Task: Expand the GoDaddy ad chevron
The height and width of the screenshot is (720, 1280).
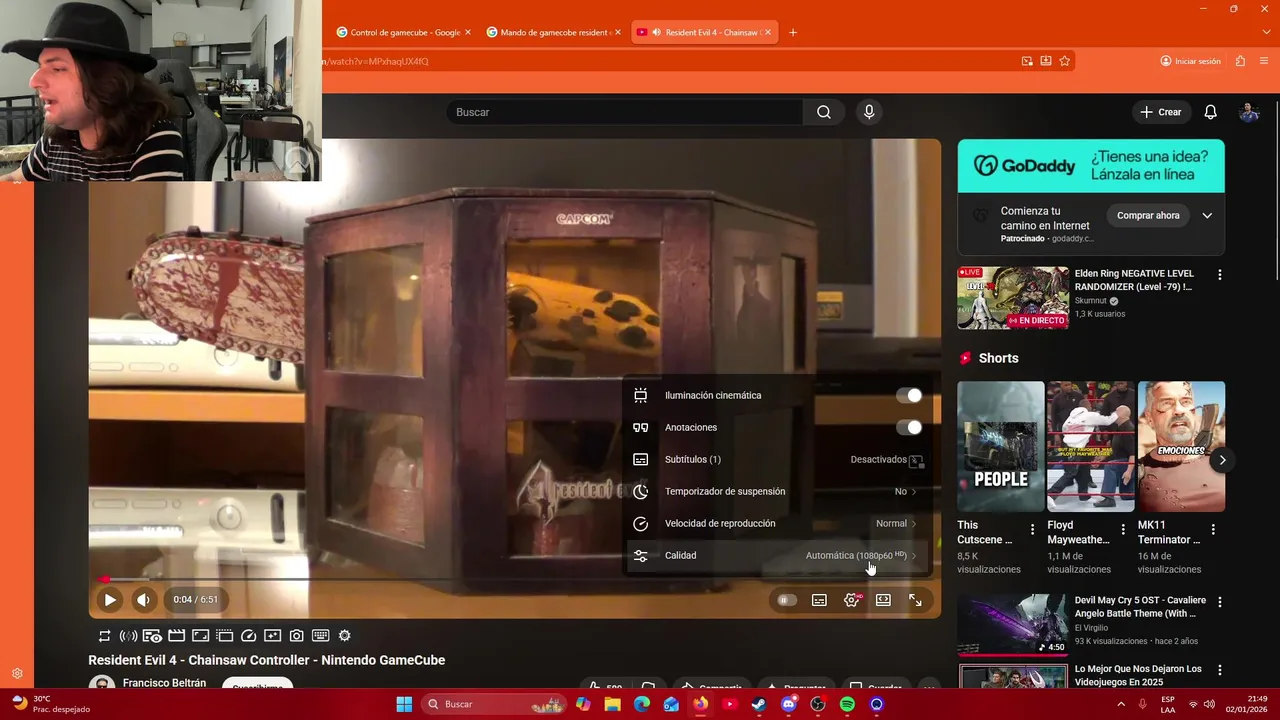Action: click(x=1207, y=215)
